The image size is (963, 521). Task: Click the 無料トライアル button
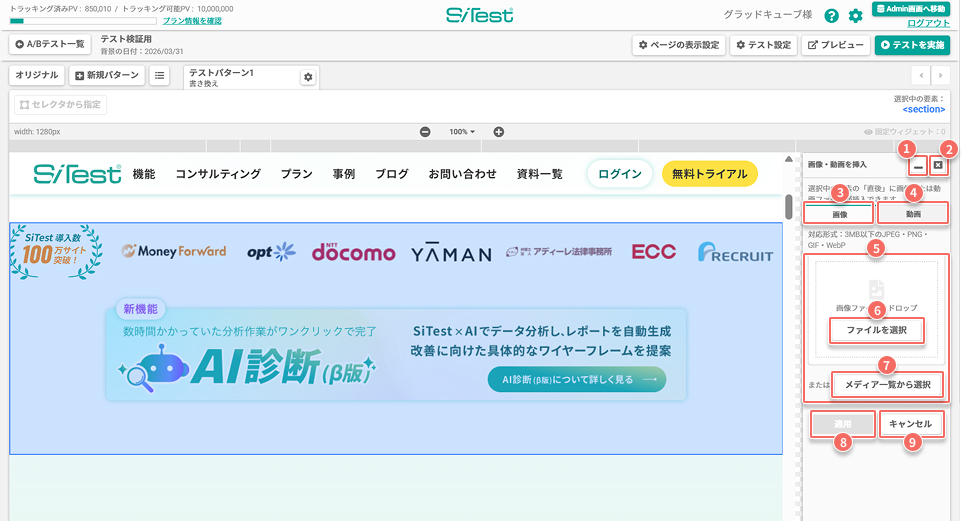[709, 174]
